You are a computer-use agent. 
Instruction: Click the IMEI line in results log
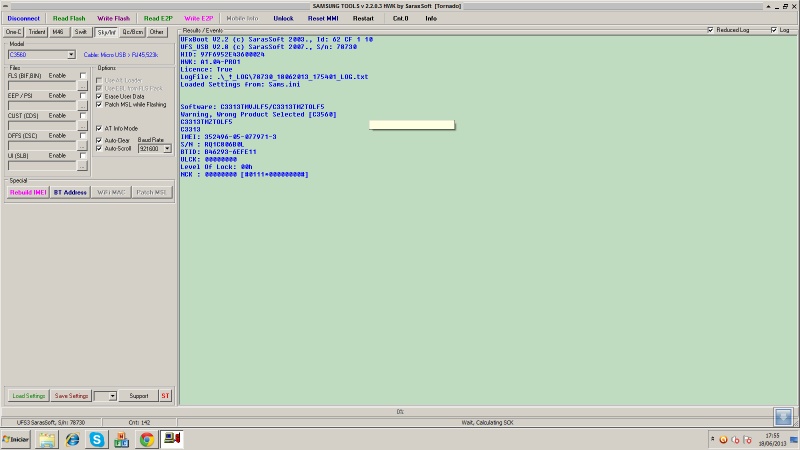tap(228, 137)
